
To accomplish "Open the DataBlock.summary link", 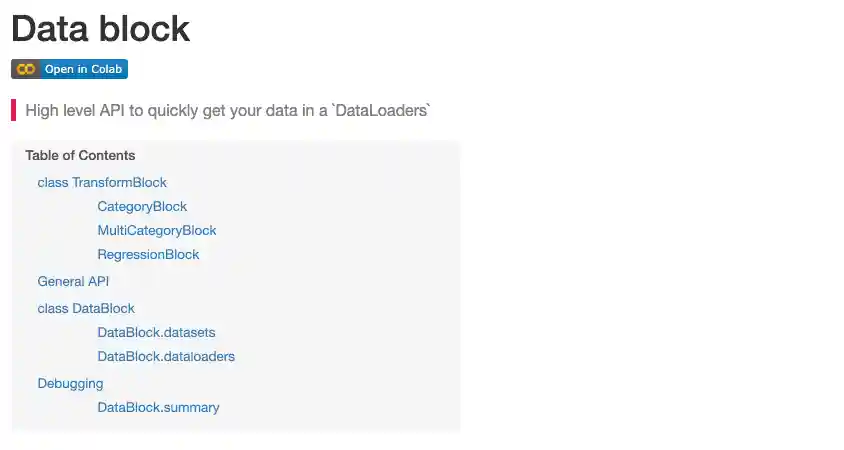I will (158, 407).
